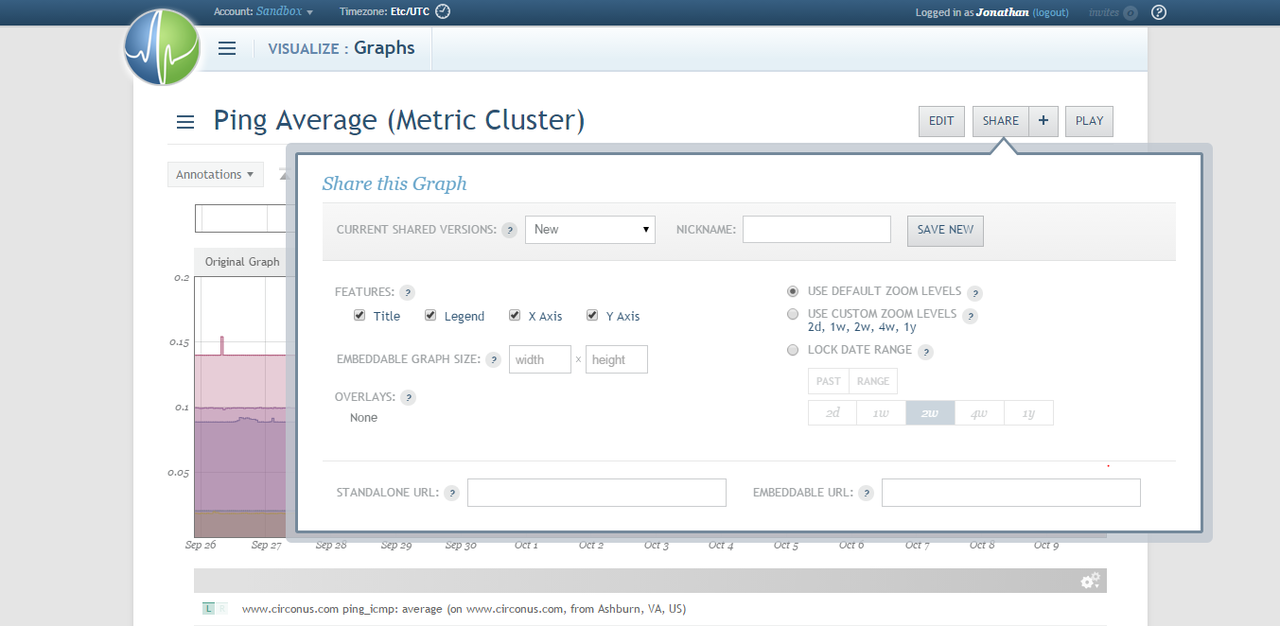Screen dimensions: 1280x626
Task: Open the Circonus help question mark icon
Action: 1158,12
